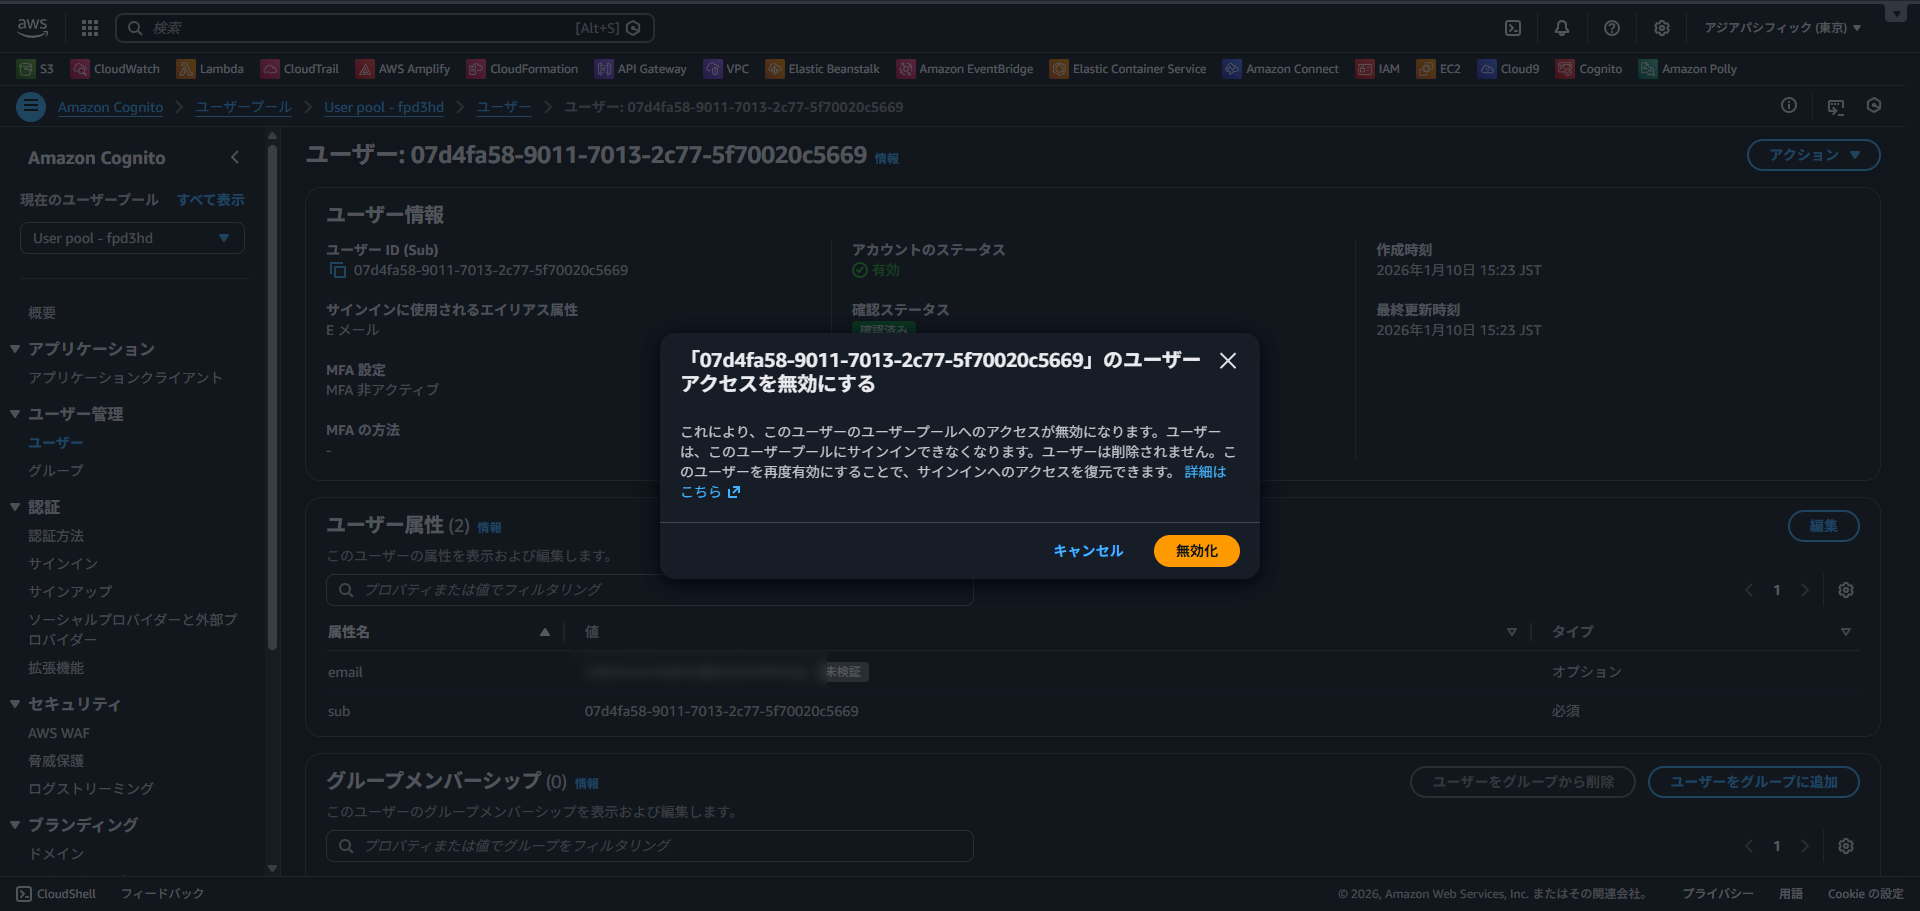Open the AWS services grid menu

coord(90,28)
